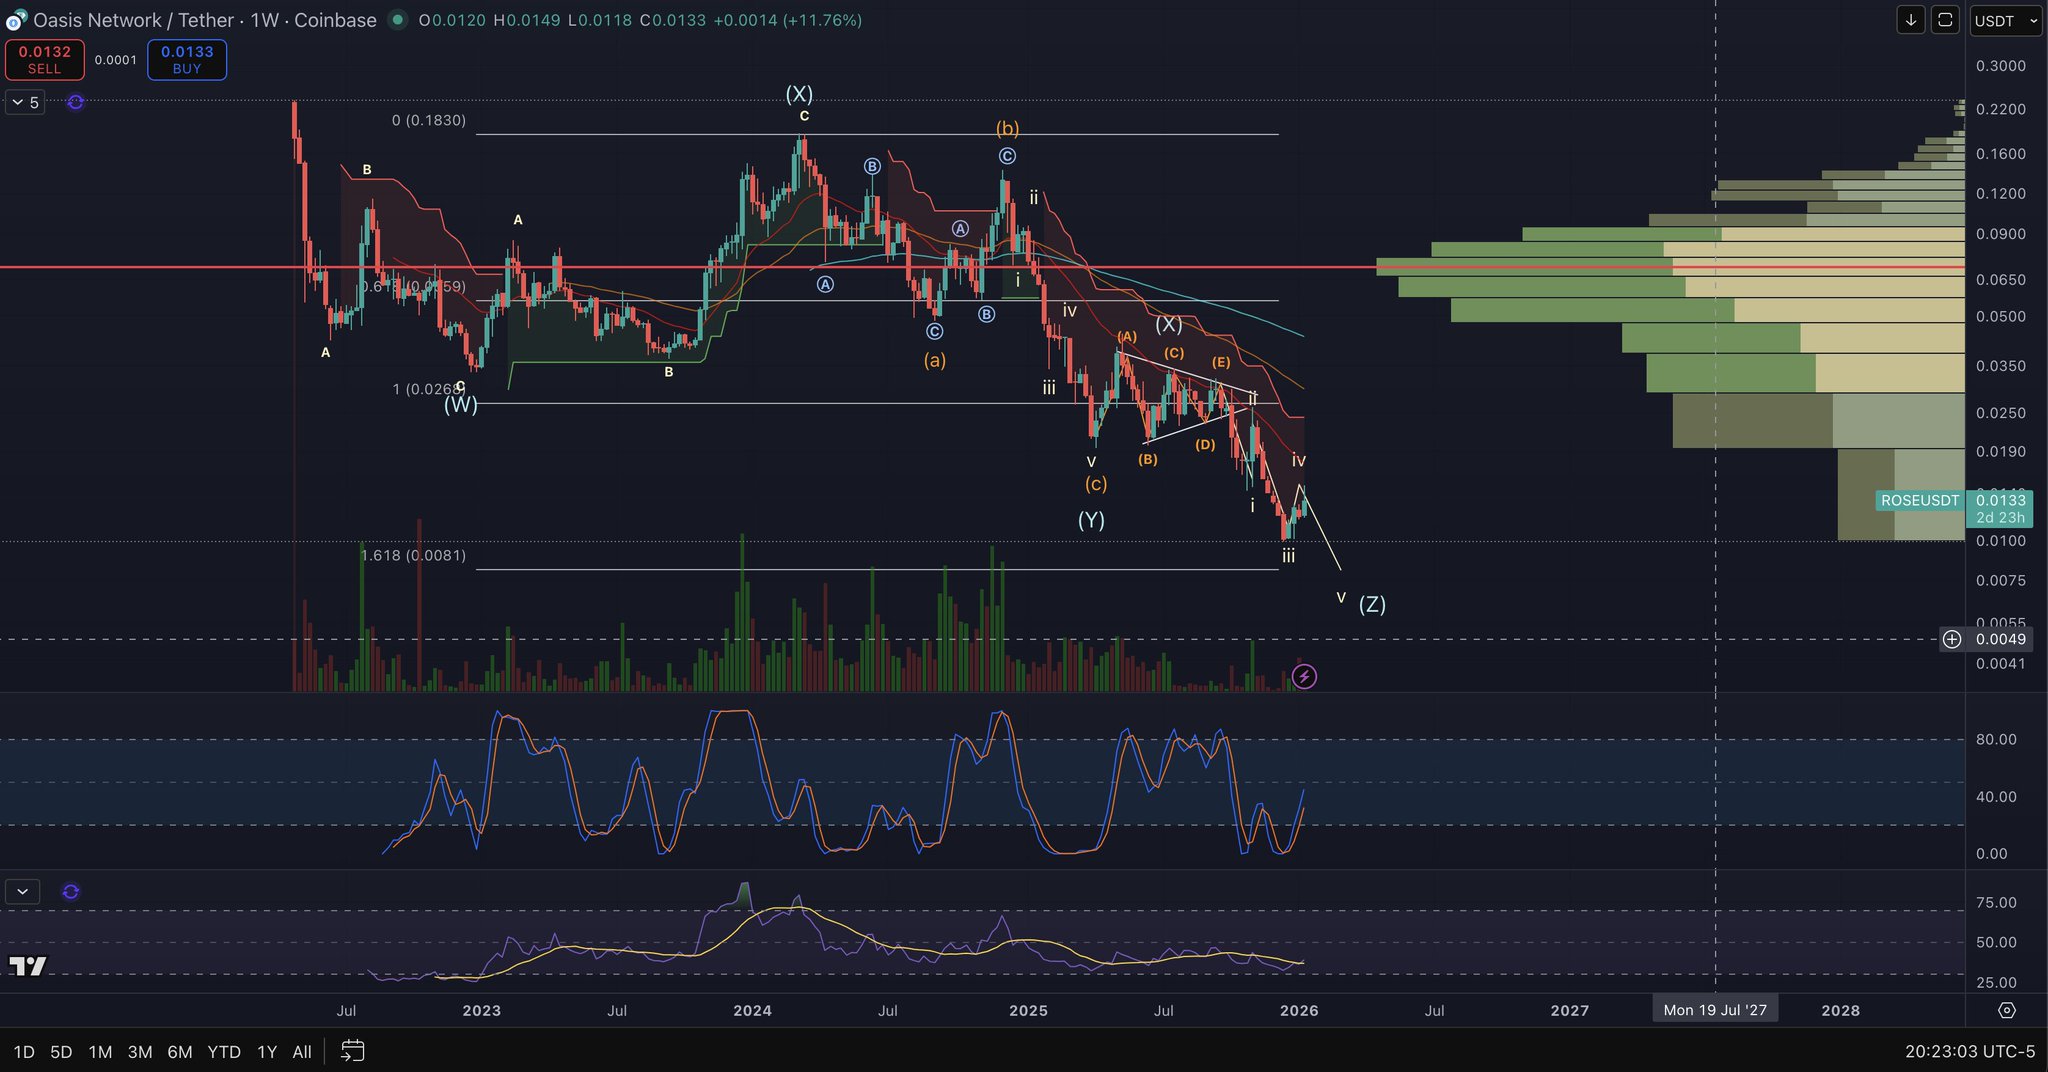Click the green market status dot

coord(397,19)
